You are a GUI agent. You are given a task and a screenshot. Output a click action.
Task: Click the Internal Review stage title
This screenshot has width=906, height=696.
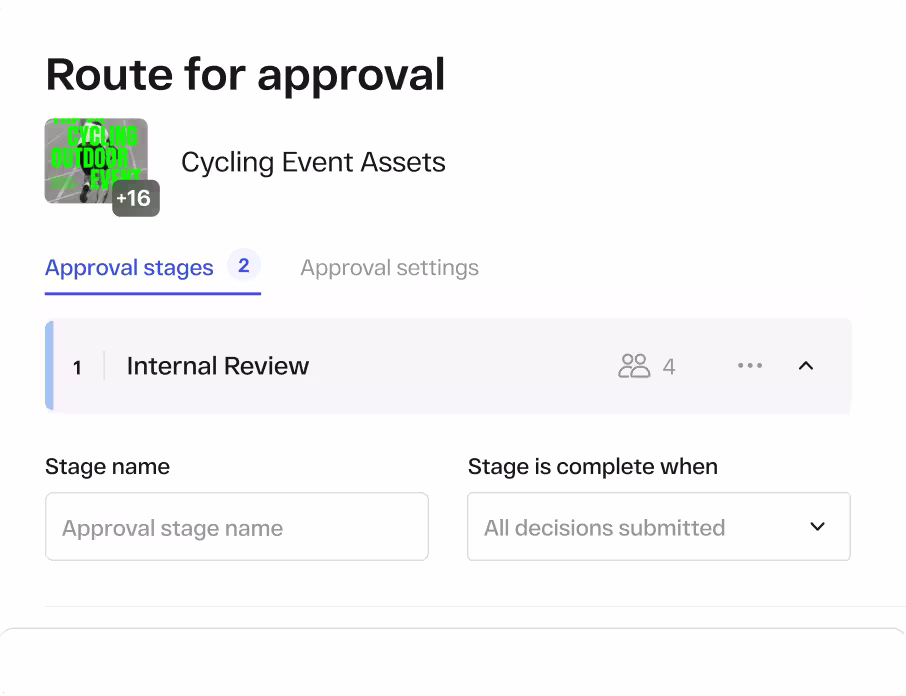tap(217, 366)
